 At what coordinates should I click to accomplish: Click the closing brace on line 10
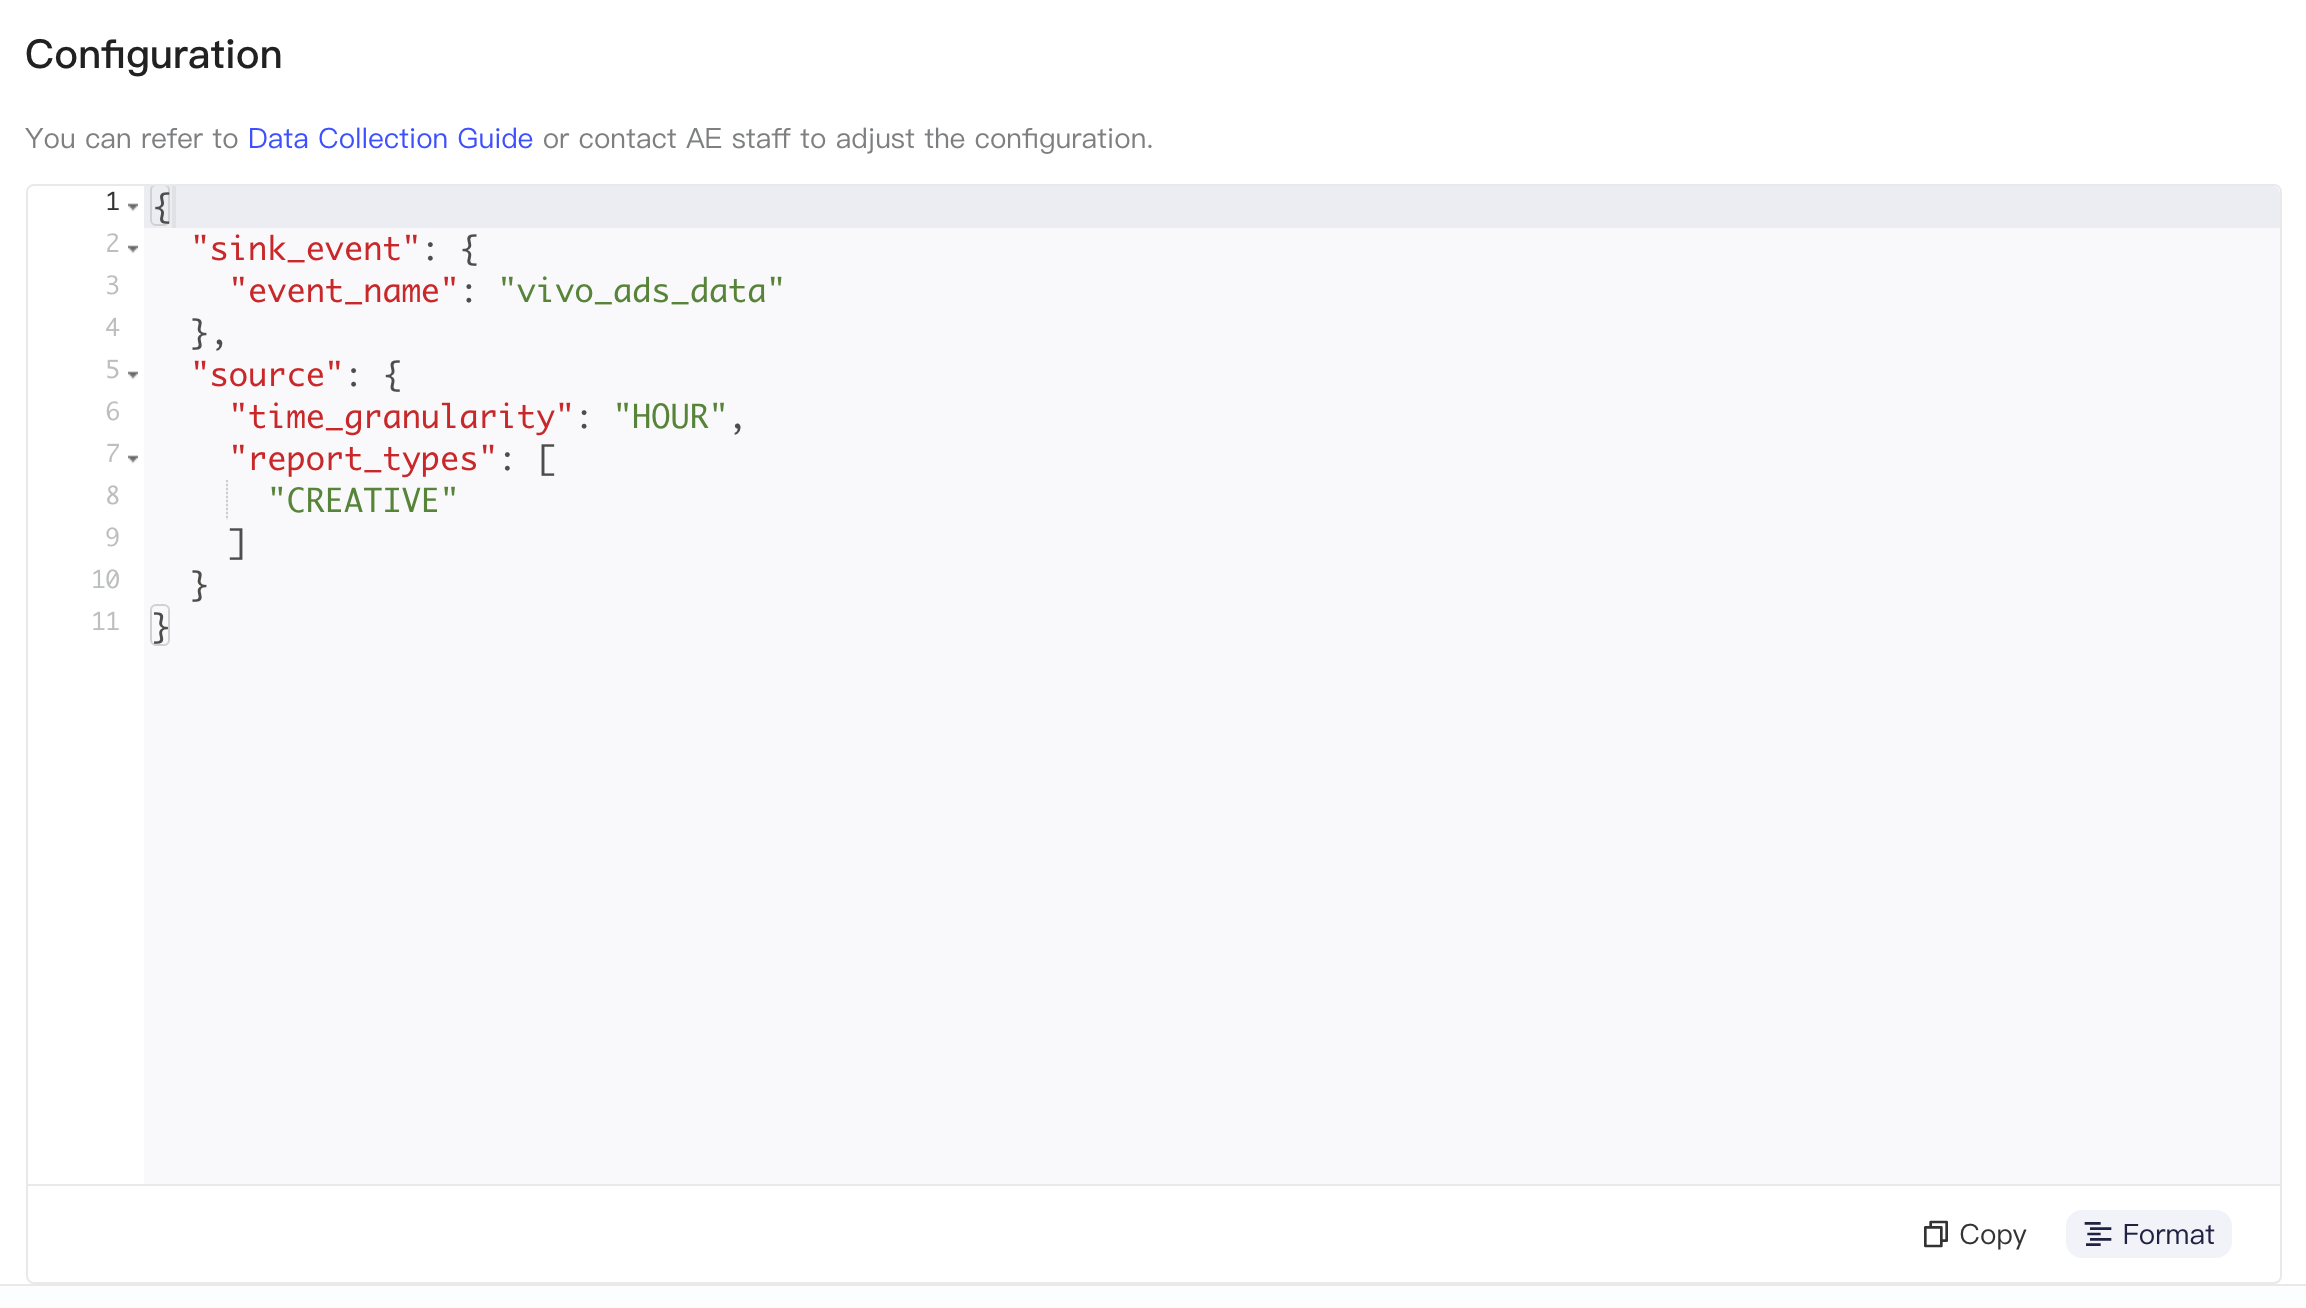tap(199, 585)
